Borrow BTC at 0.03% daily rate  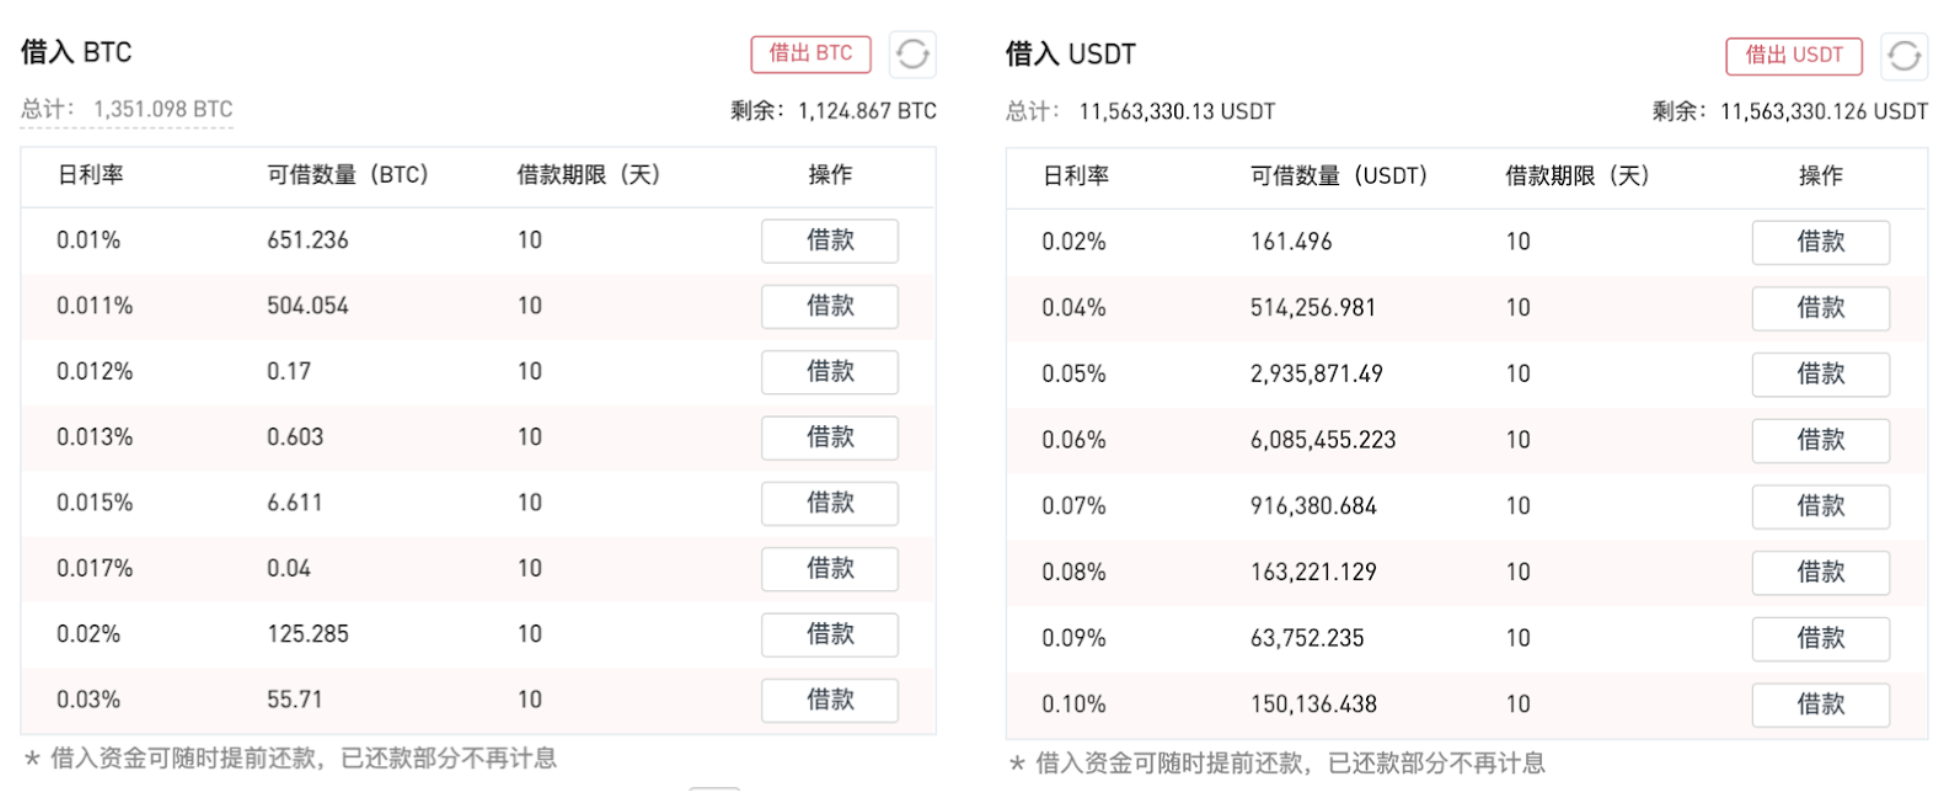click(829, 700)
